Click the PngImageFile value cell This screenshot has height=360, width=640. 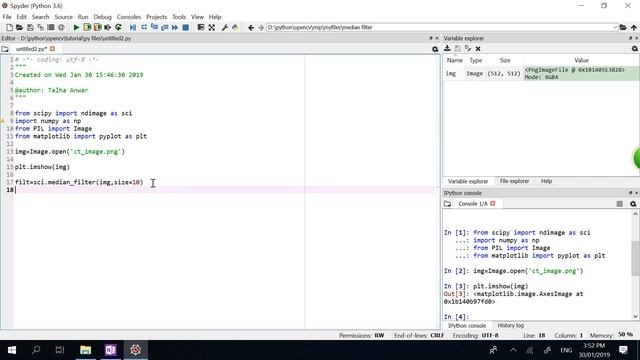[581, 73]
